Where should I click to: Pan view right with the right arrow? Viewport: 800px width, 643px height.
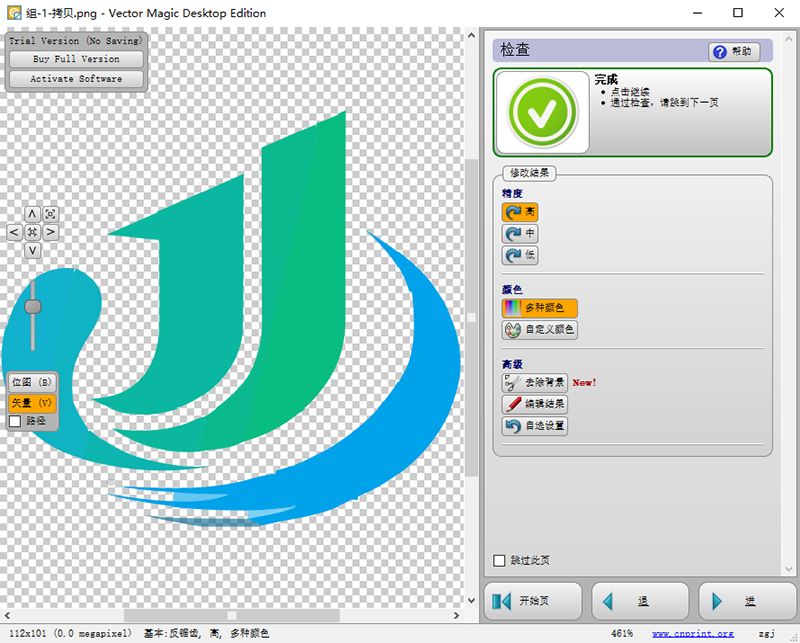tap(51, 232)
